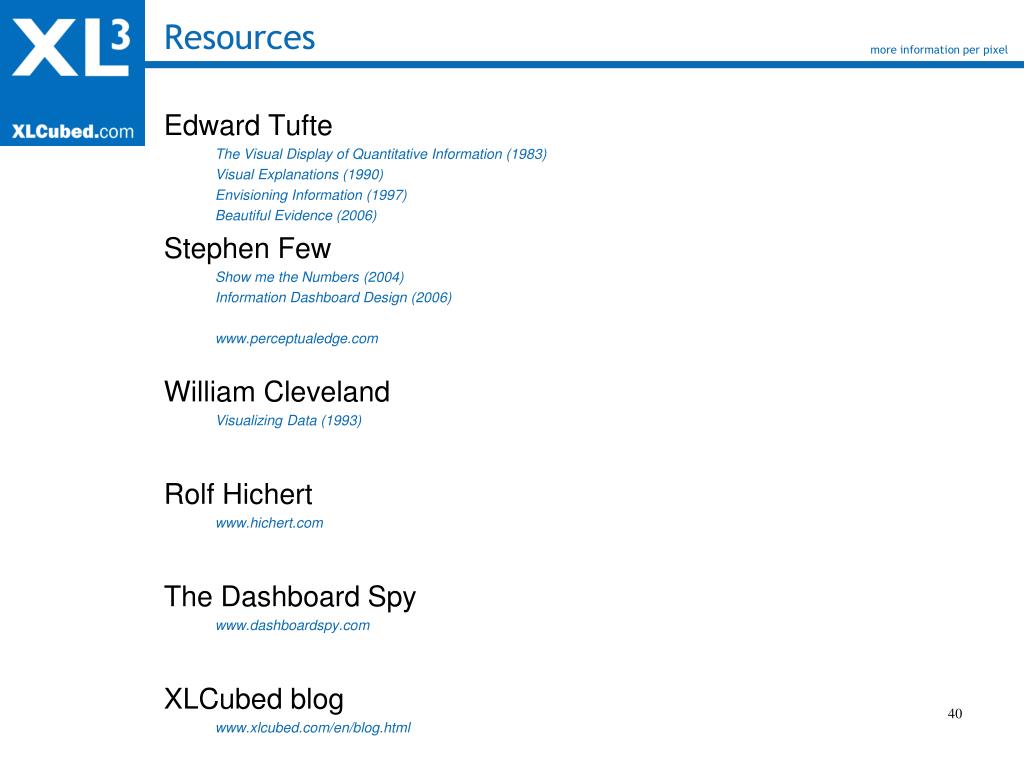Screen dimensions: 1024x768
Task: Open The Visual Display of Quantitative Information (1983)
Action: [381, 154]
